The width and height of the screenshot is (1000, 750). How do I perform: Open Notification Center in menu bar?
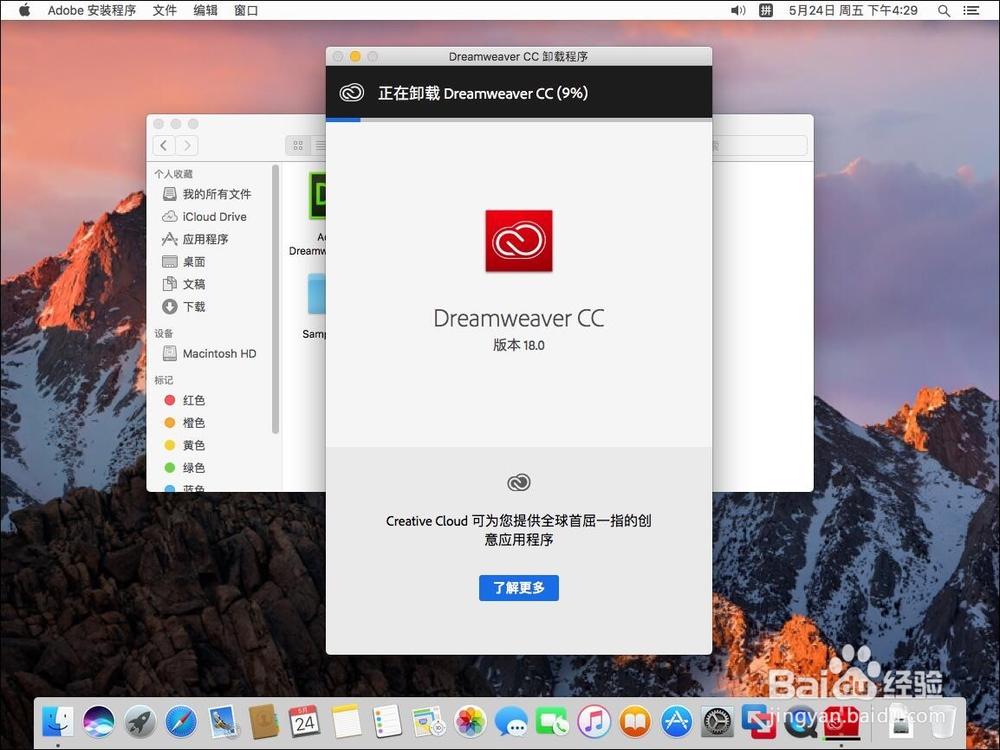971,10
